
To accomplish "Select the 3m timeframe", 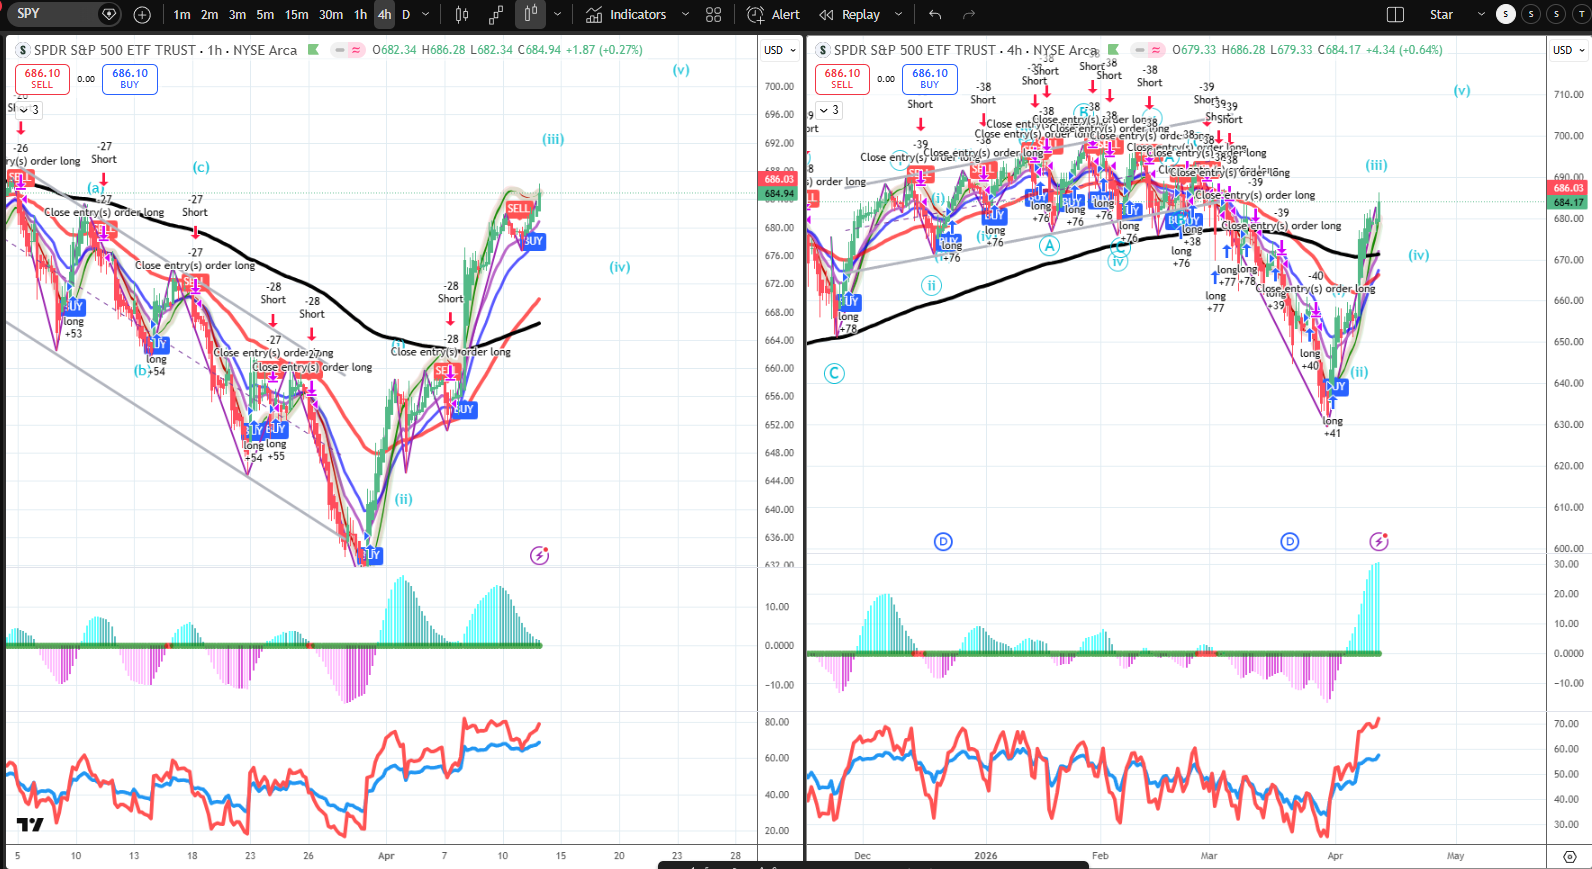I will pyautogui.click(x=237, y=15).
